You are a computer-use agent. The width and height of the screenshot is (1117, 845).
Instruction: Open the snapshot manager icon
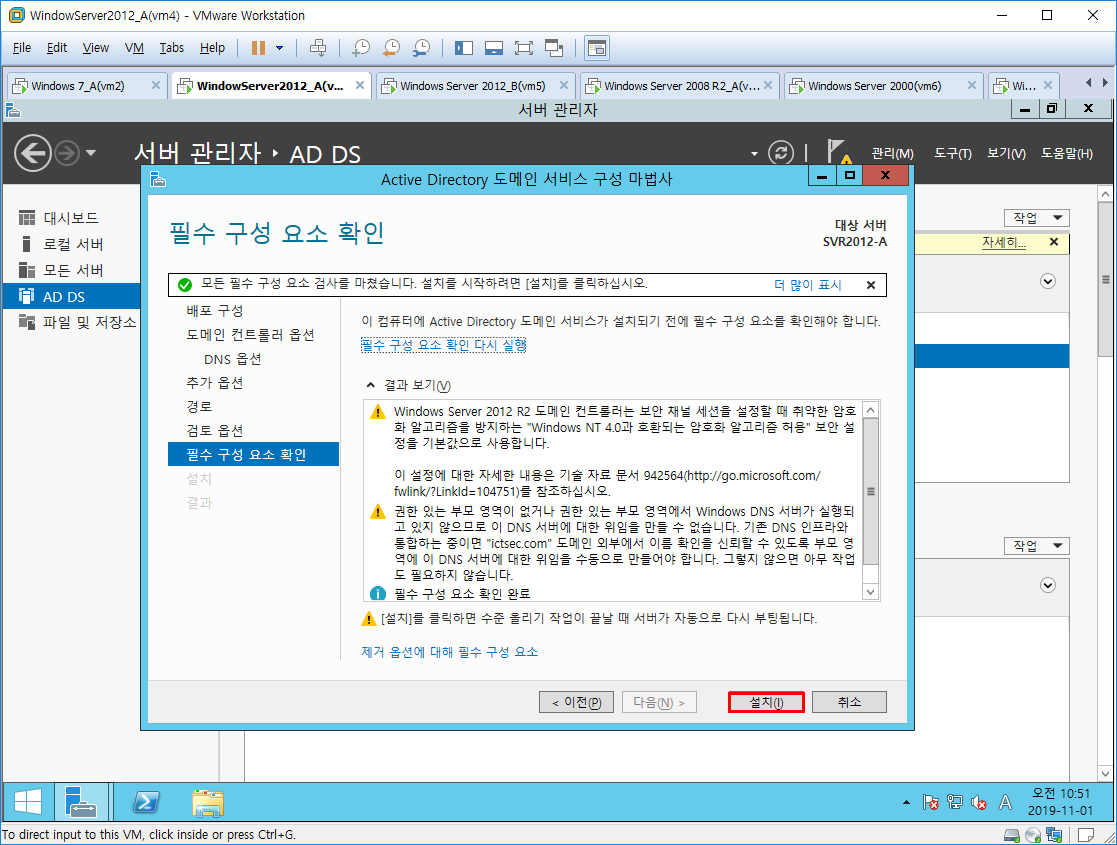421,48
